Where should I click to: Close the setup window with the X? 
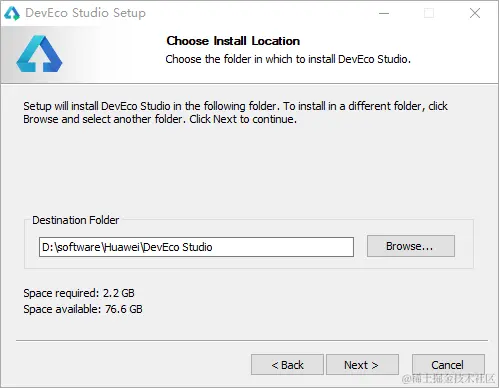click(475, 13)
